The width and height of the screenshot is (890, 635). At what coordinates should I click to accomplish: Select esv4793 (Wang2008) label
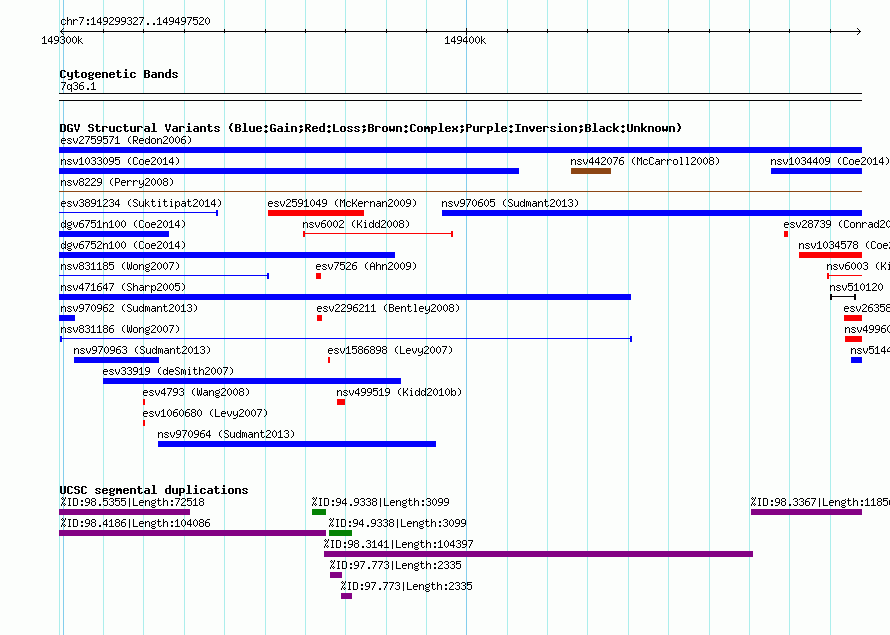(196, 392)
